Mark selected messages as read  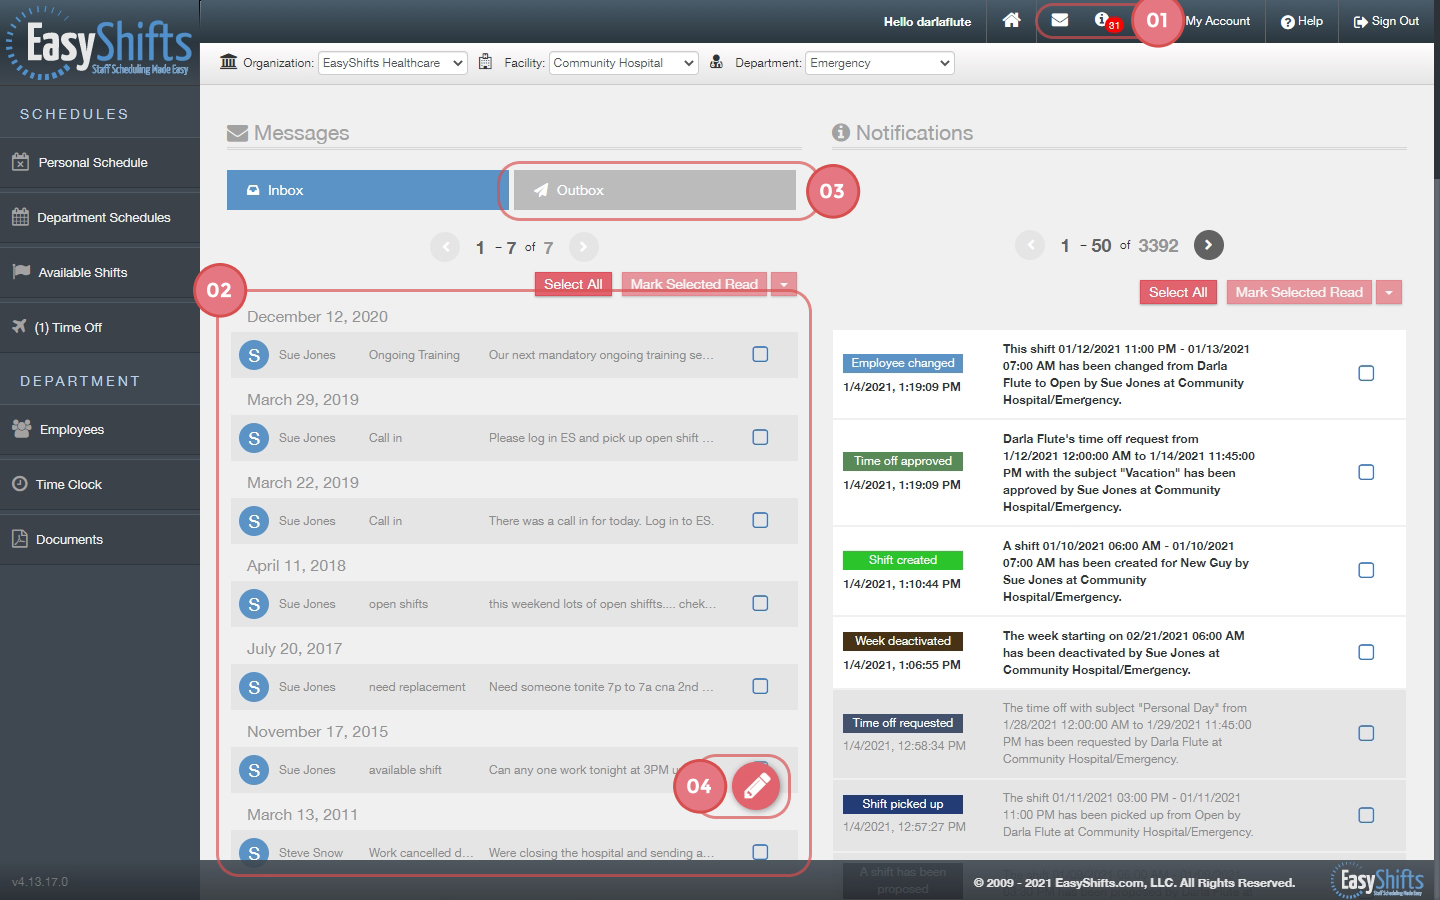(694, 284)
